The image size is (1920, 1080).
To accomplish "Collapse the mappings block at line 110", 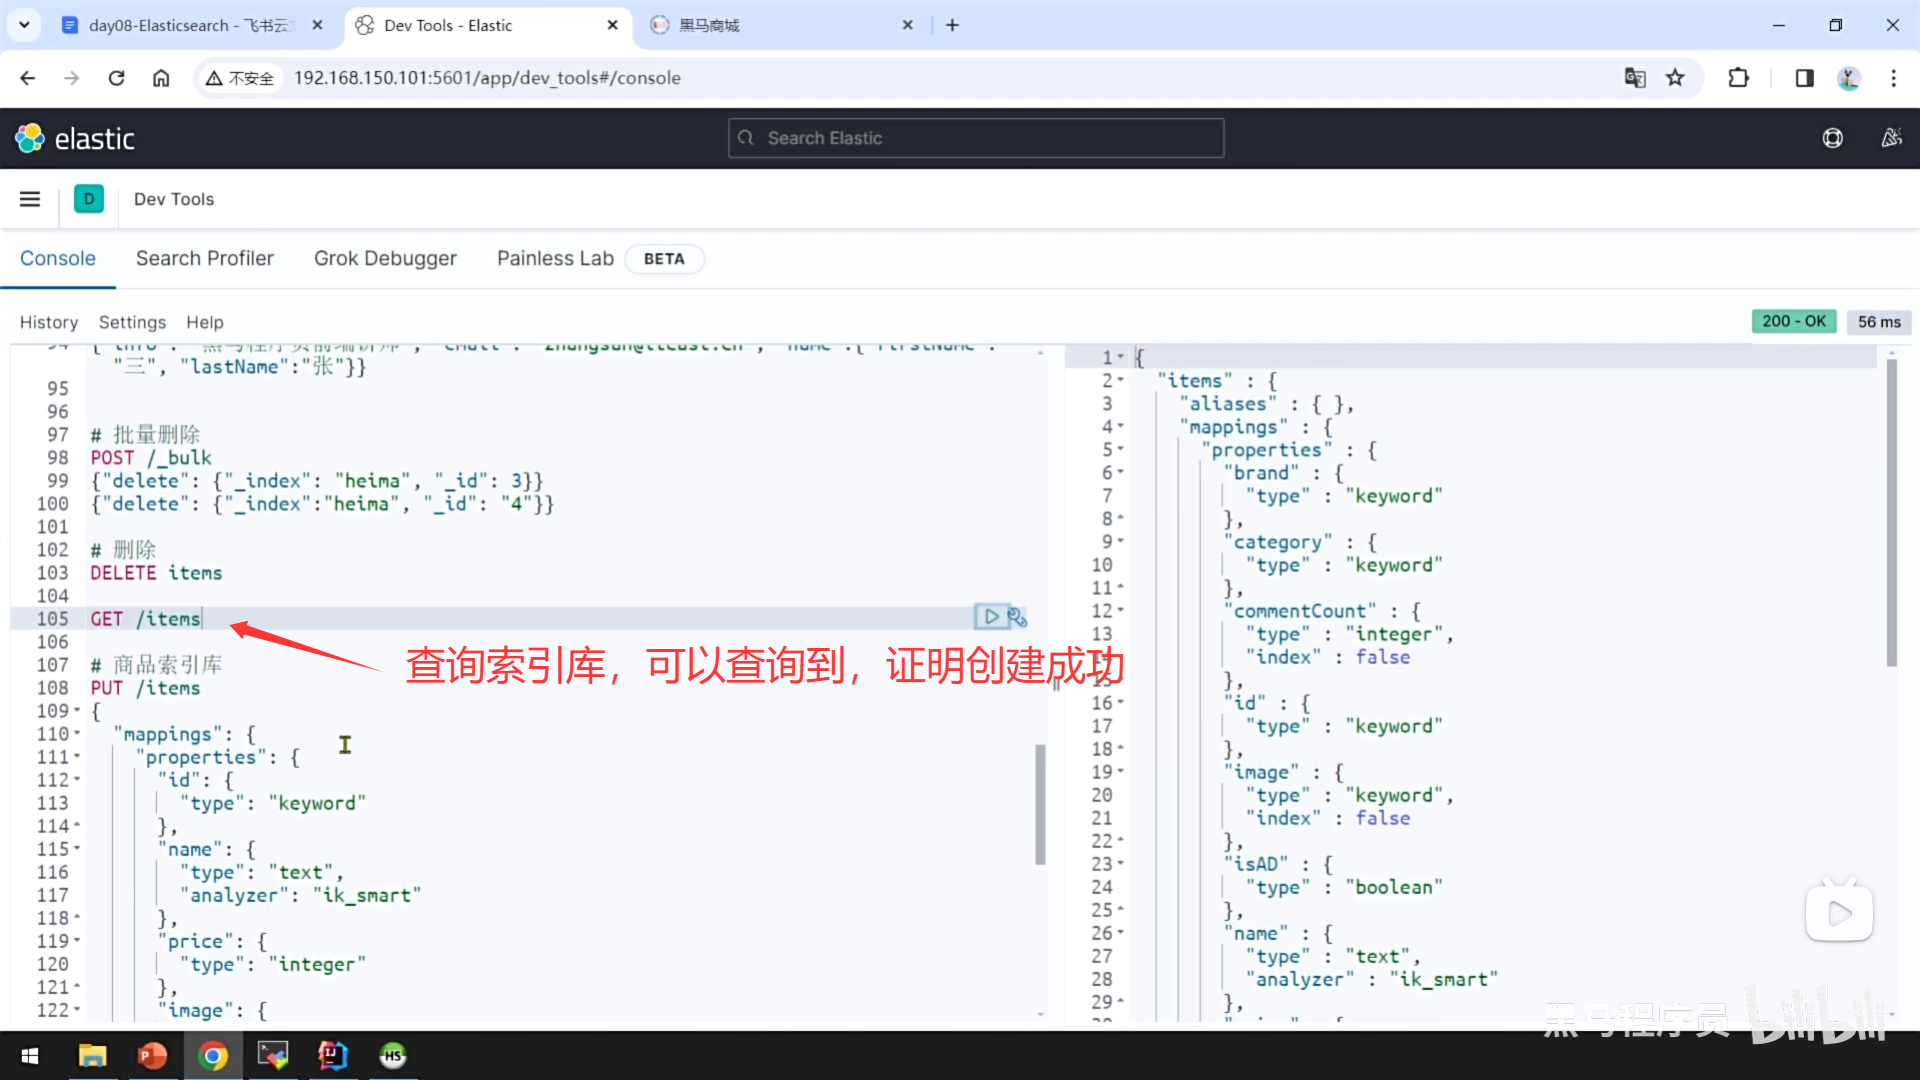I will (x=77, y=734).
